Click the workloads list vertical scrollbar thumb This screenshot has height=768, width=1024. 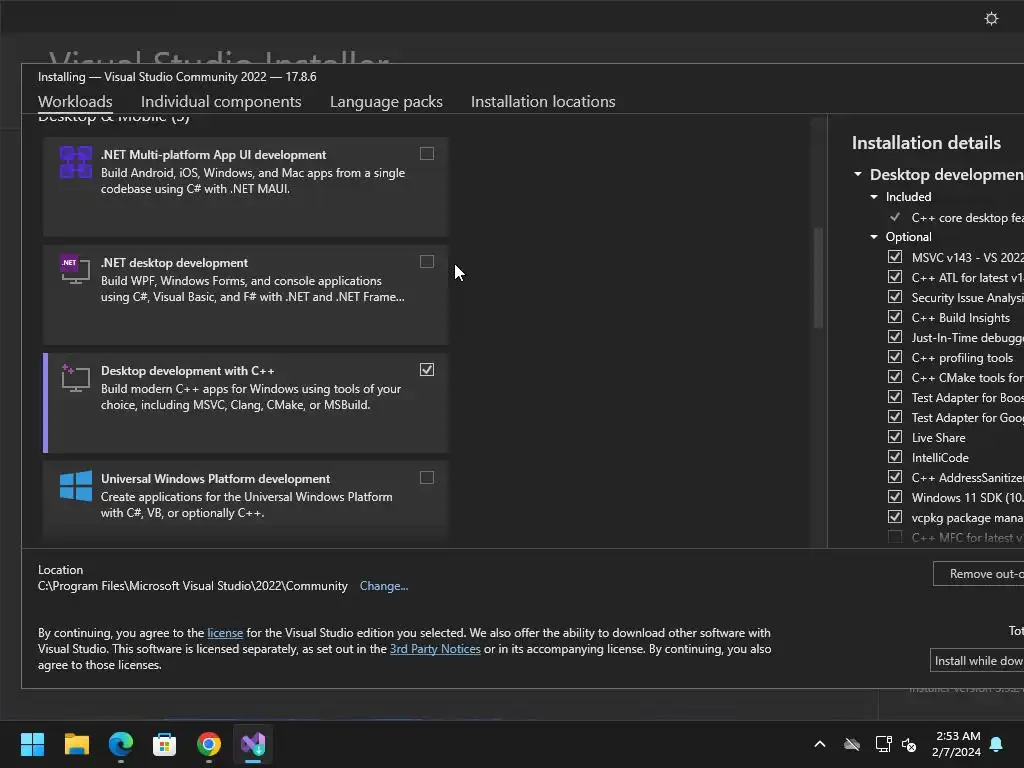point(818,278)
